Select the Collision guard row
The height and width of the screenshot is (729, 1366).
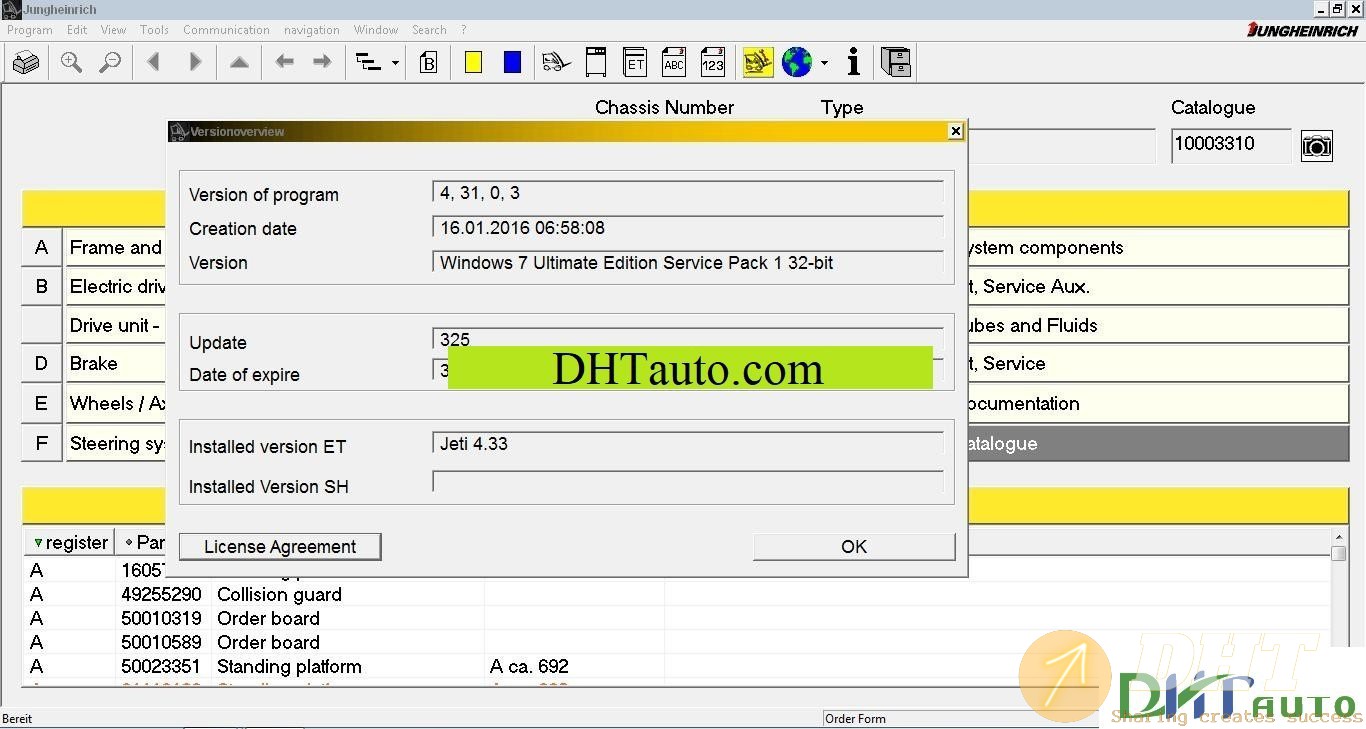(x=677, y=594)
